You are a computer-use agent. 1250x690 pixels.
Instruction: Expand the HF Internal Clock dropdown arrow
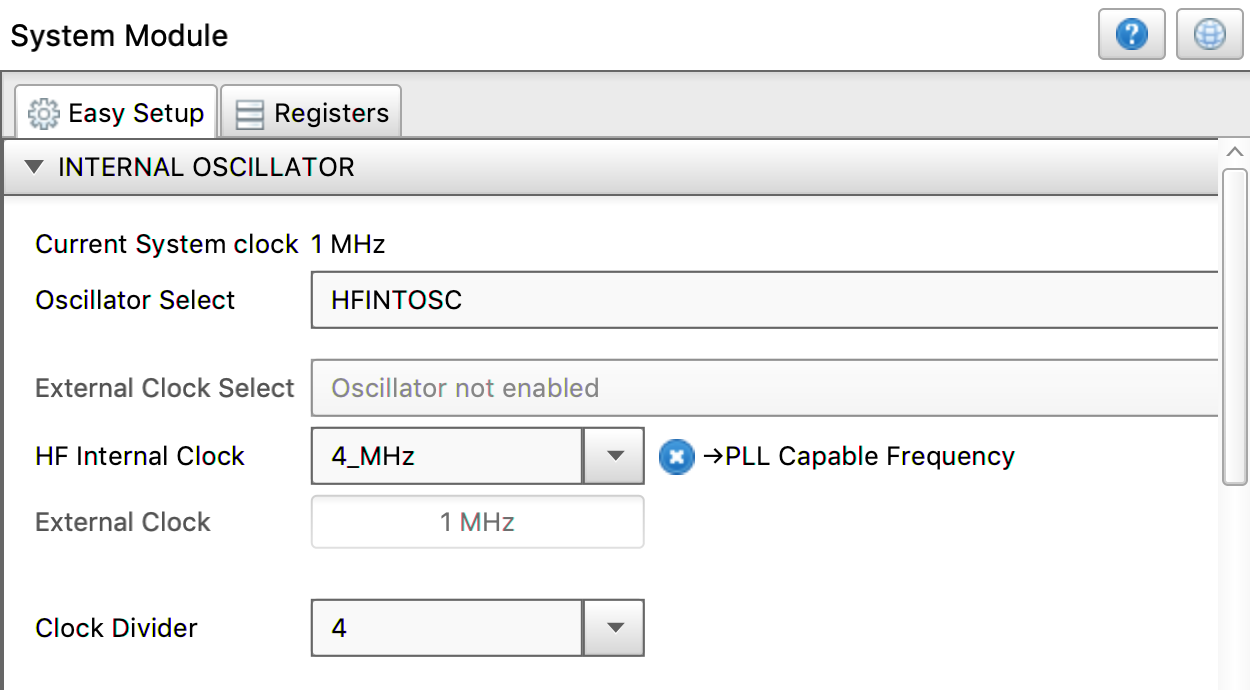[x=613, y=457]
